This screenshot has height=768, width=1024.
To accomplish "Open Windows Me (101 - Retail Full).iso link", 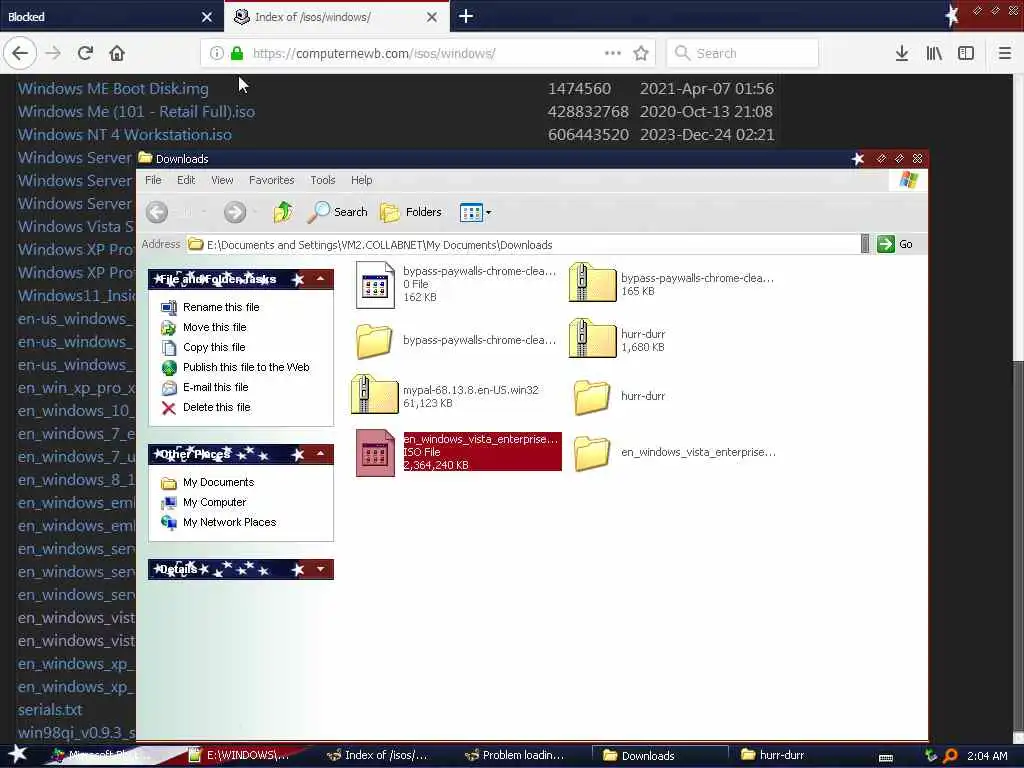I will (136, 112).
